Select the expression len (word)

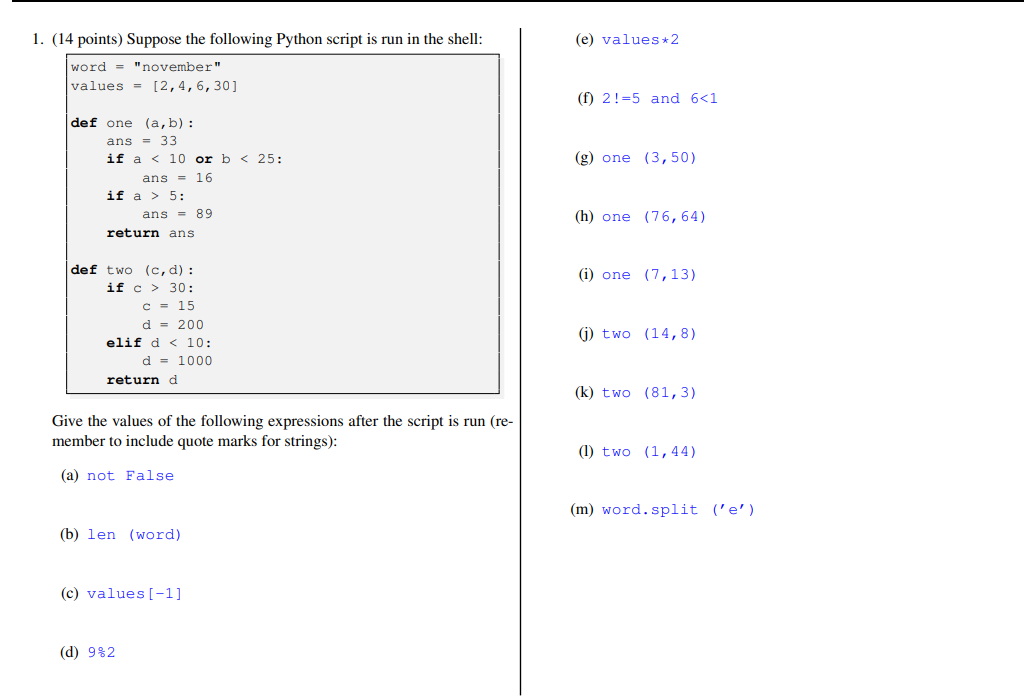tap(135, 534)
